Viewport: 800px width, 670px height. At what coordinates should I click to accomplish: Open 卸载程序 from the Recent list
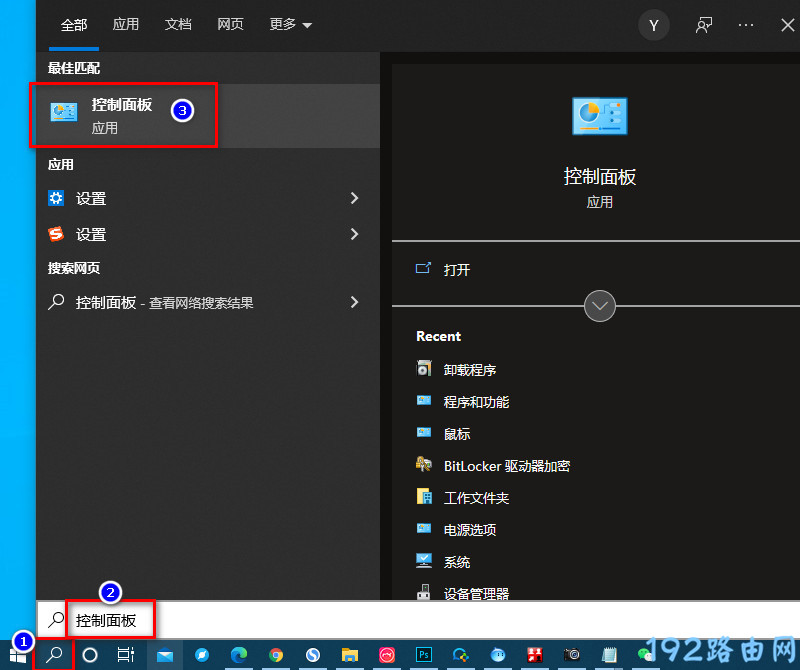[470, 370]
